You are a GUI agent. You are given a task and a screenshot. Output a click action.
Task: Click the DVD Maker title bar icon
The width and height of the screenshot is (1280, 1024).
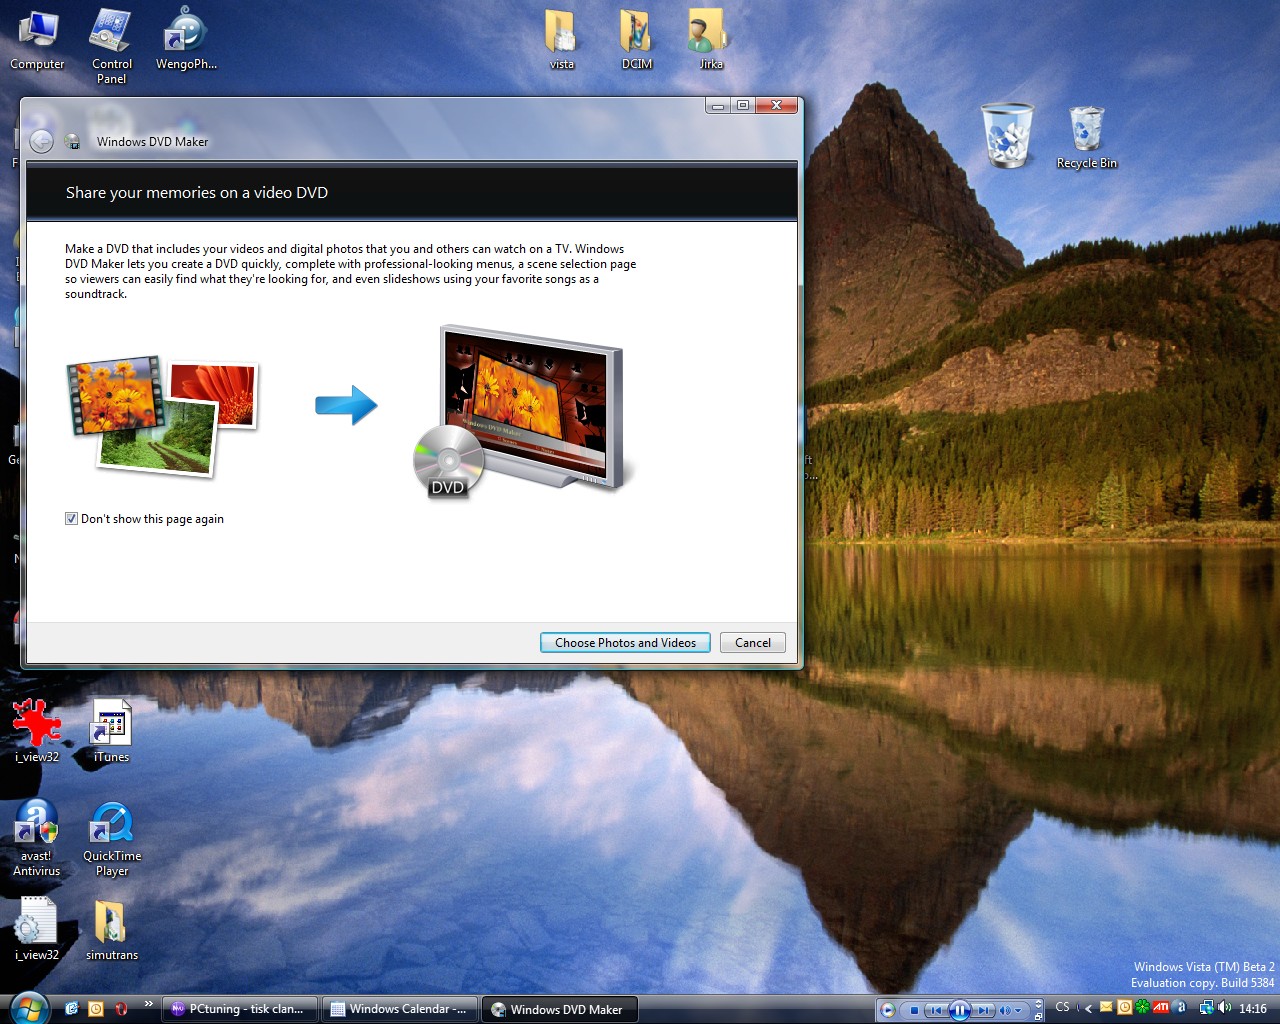73,142
